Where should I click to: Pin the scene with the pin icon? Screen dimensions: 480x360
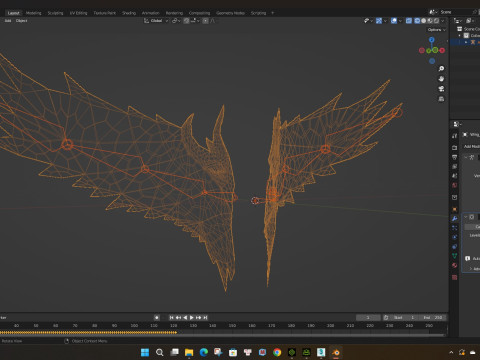pos(475,12)
